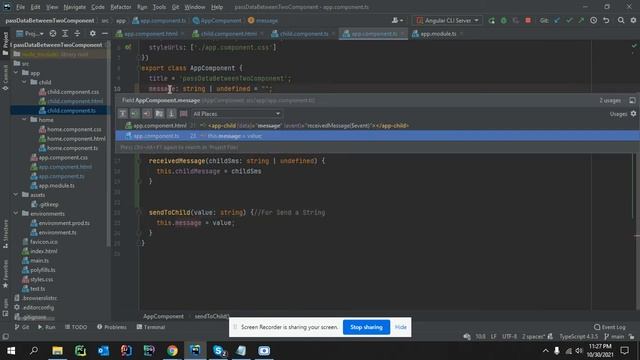Open usages popup settings gear
640x360 pixels.
[x=633, y=114]
